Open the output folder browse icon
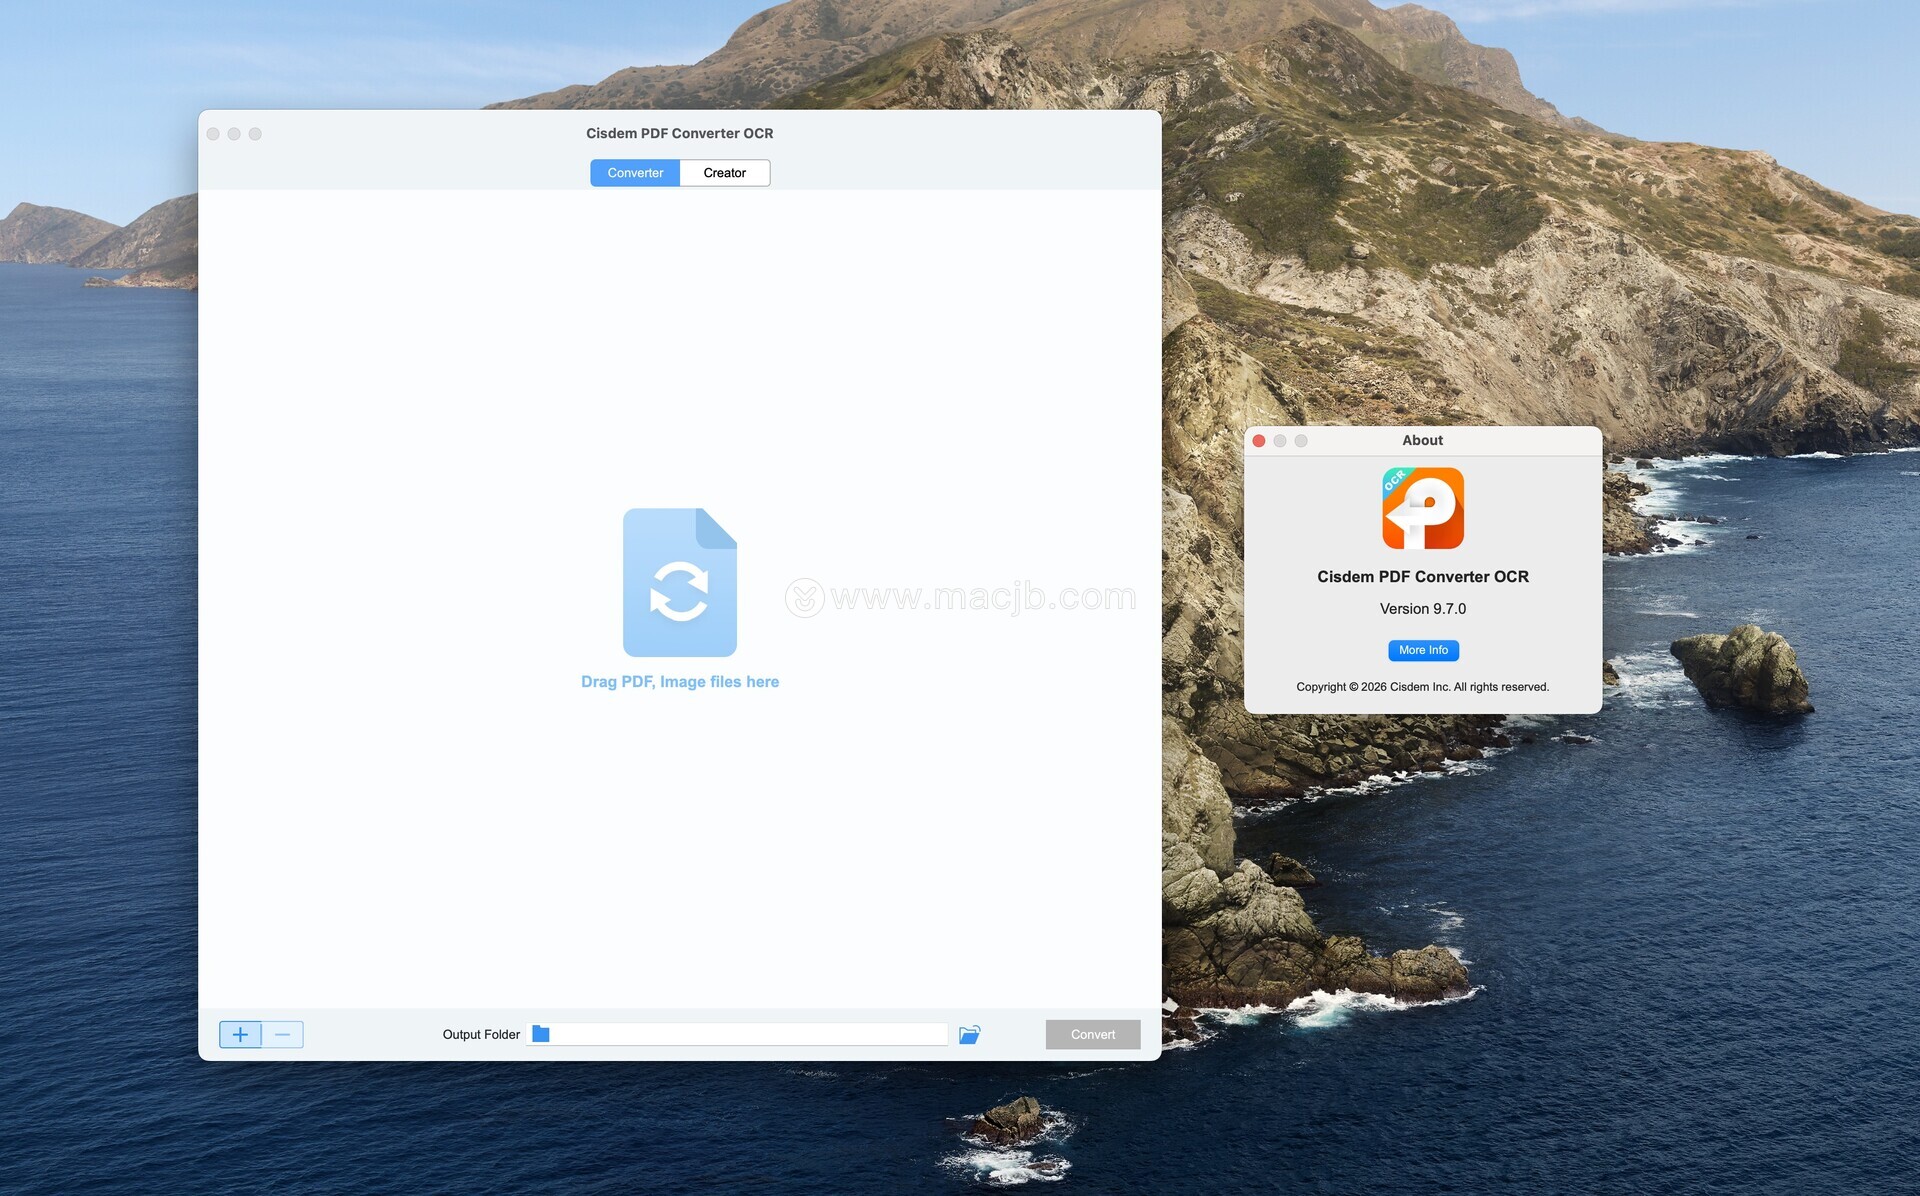1920x1196 pixels. point(969,1034)
